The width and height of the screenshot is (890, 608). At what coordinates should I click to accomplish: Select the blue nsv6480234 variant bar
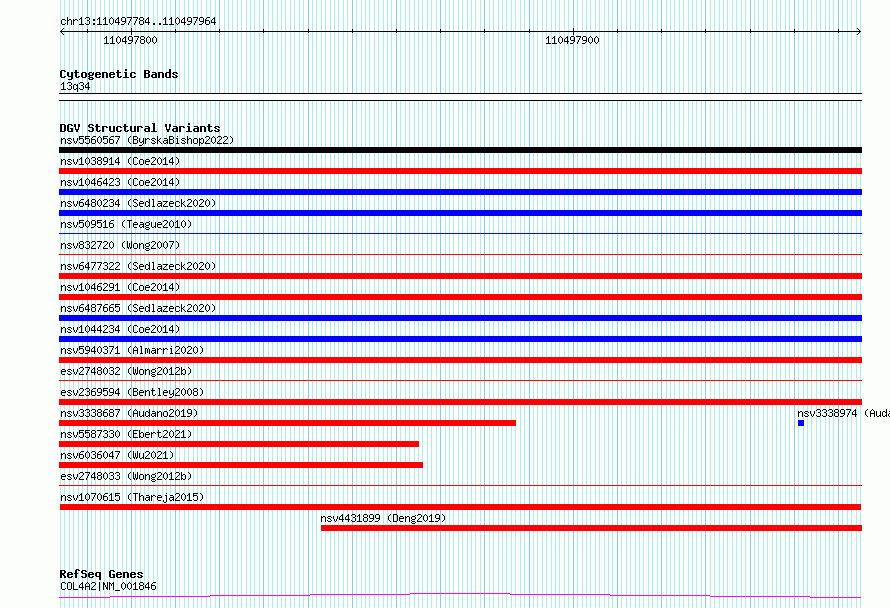pos(460,213)
